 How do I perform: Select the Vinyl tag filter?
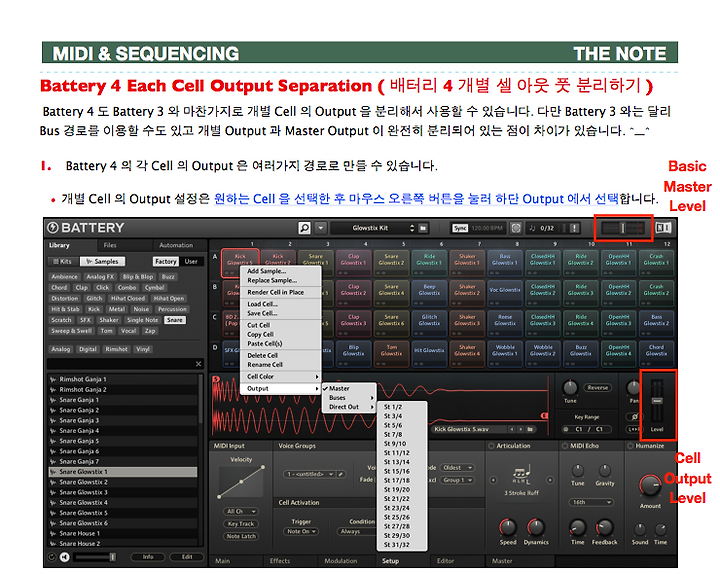click(143, 349)
